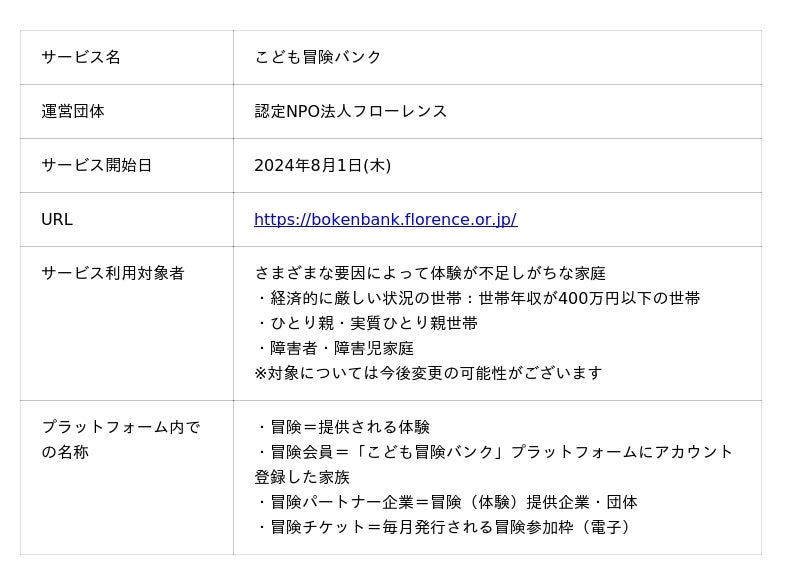Click the 登録した家族 continuation text
The width and height of the screenshot is (800, 585).
click(x=302, y=477)
